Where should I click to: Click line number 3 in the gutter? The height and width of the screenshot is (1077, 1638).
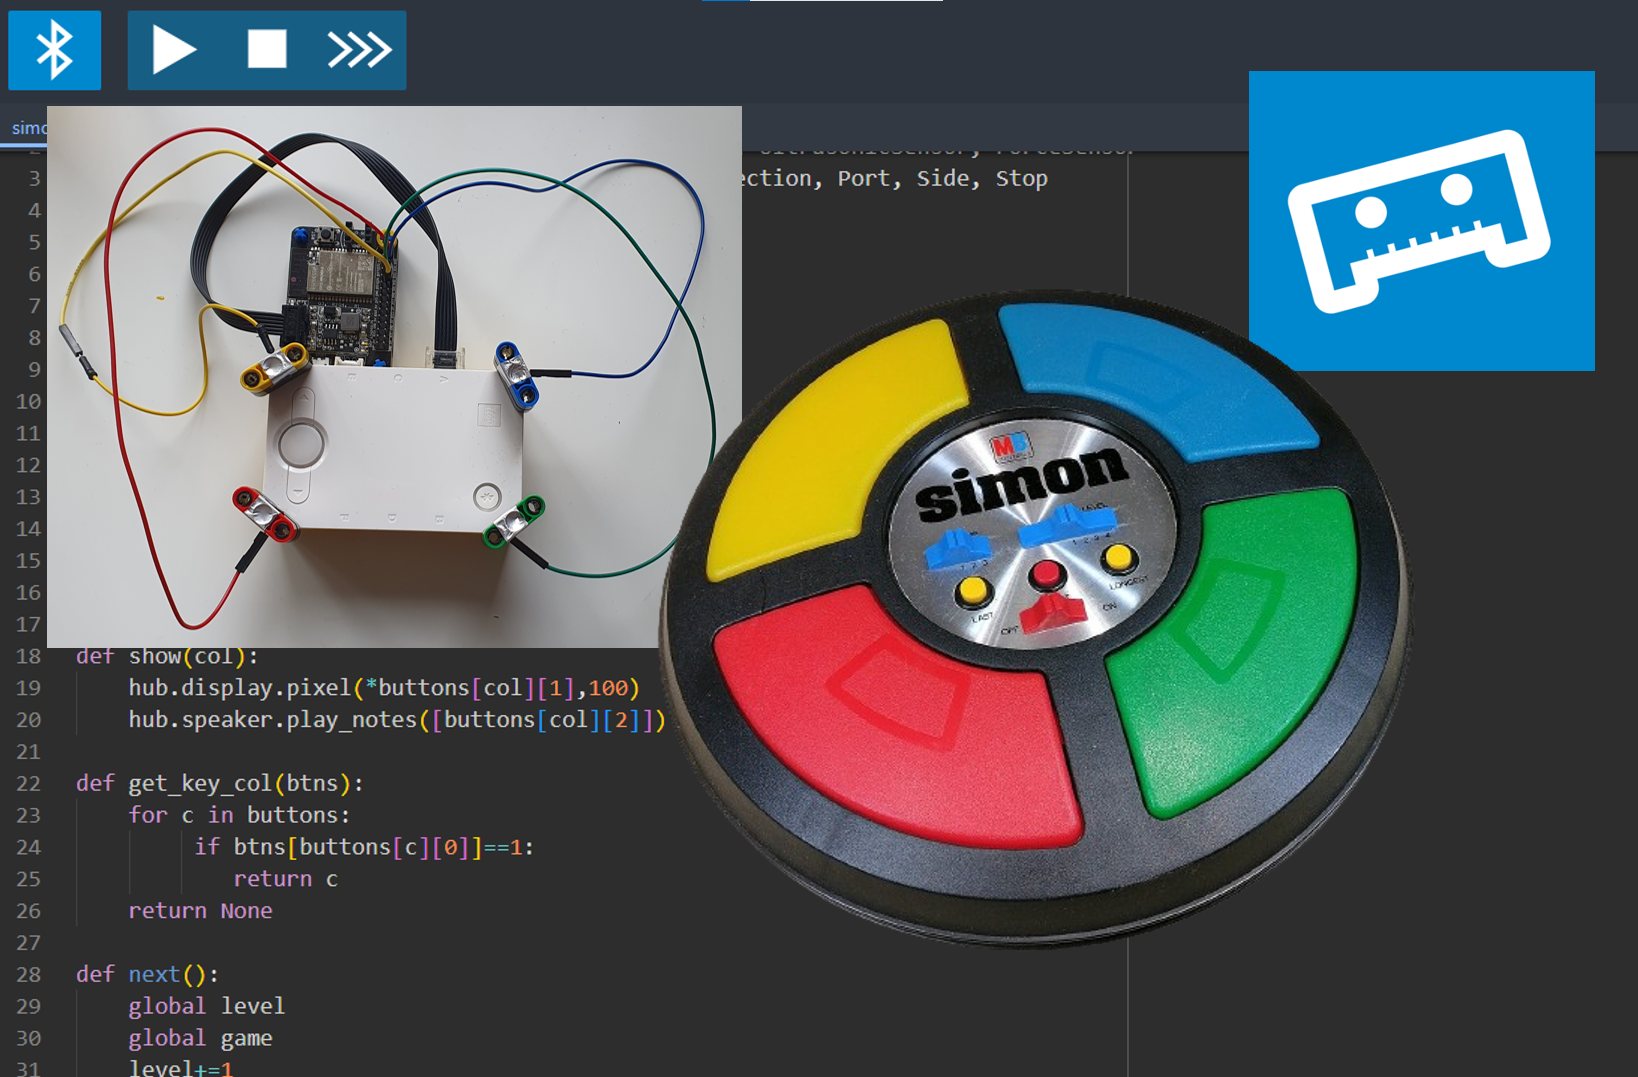(x=34, y=178)
